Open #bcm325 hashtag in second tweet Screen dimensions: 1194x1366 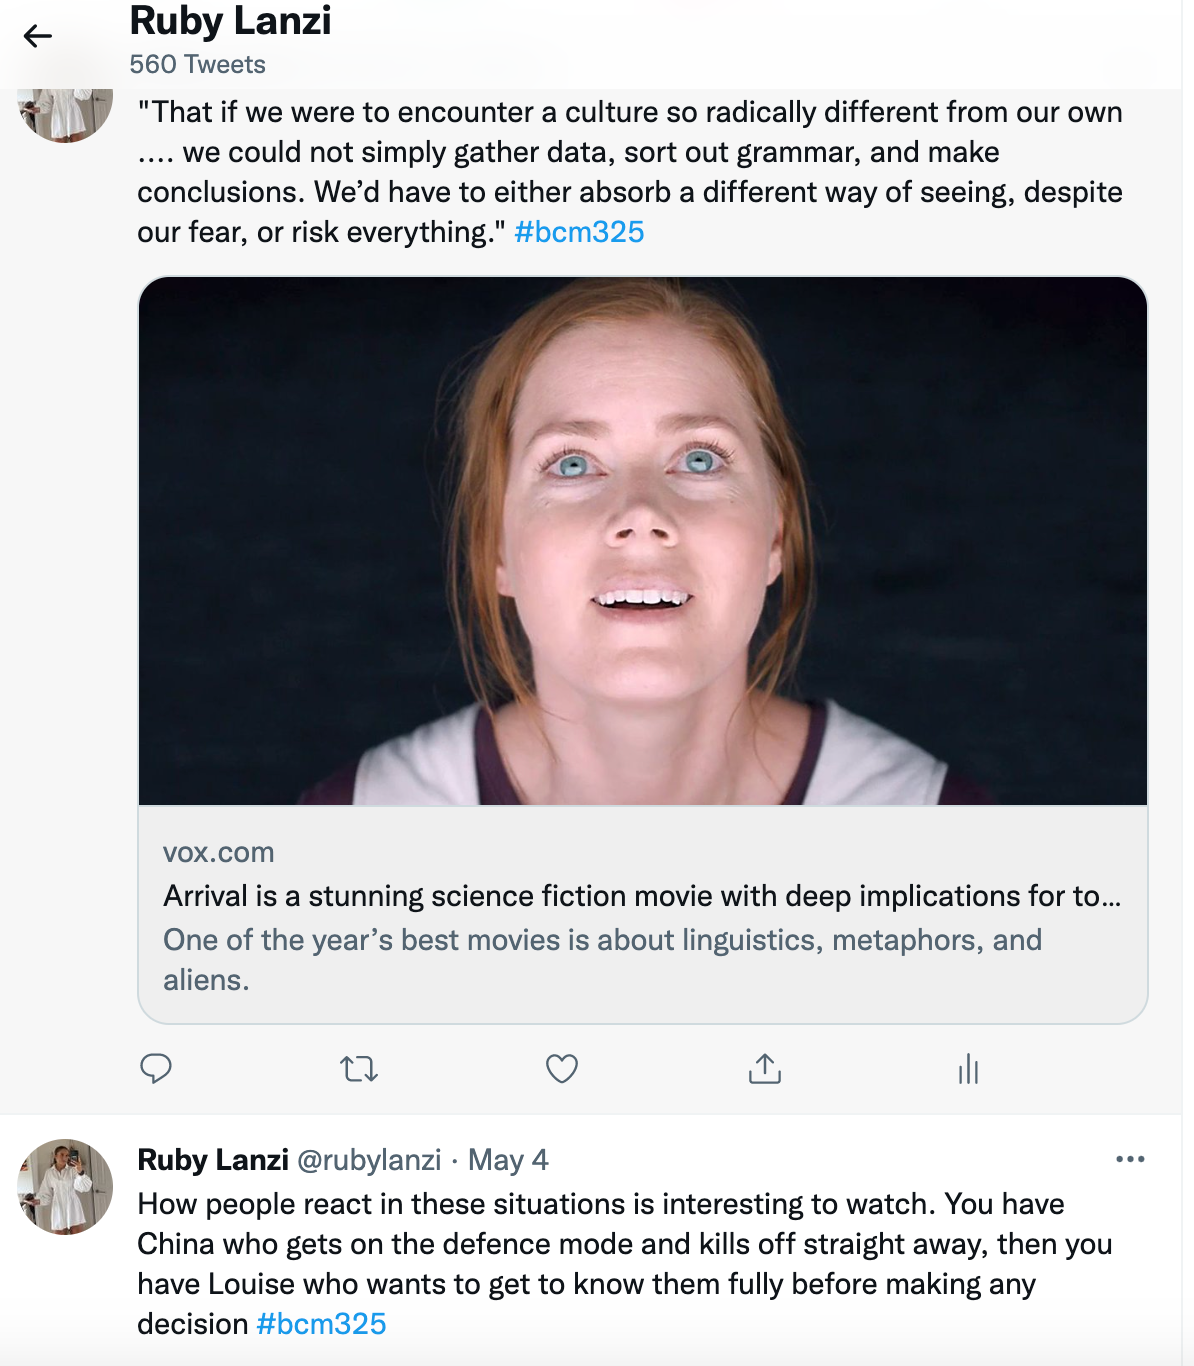tap(321, 1324)
